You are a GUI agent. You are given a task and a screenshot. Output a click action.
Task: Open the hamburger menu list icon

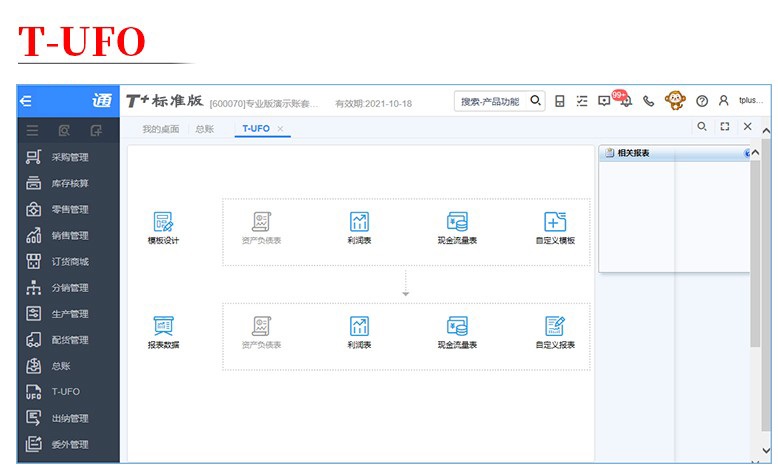(x=32, y=131)
